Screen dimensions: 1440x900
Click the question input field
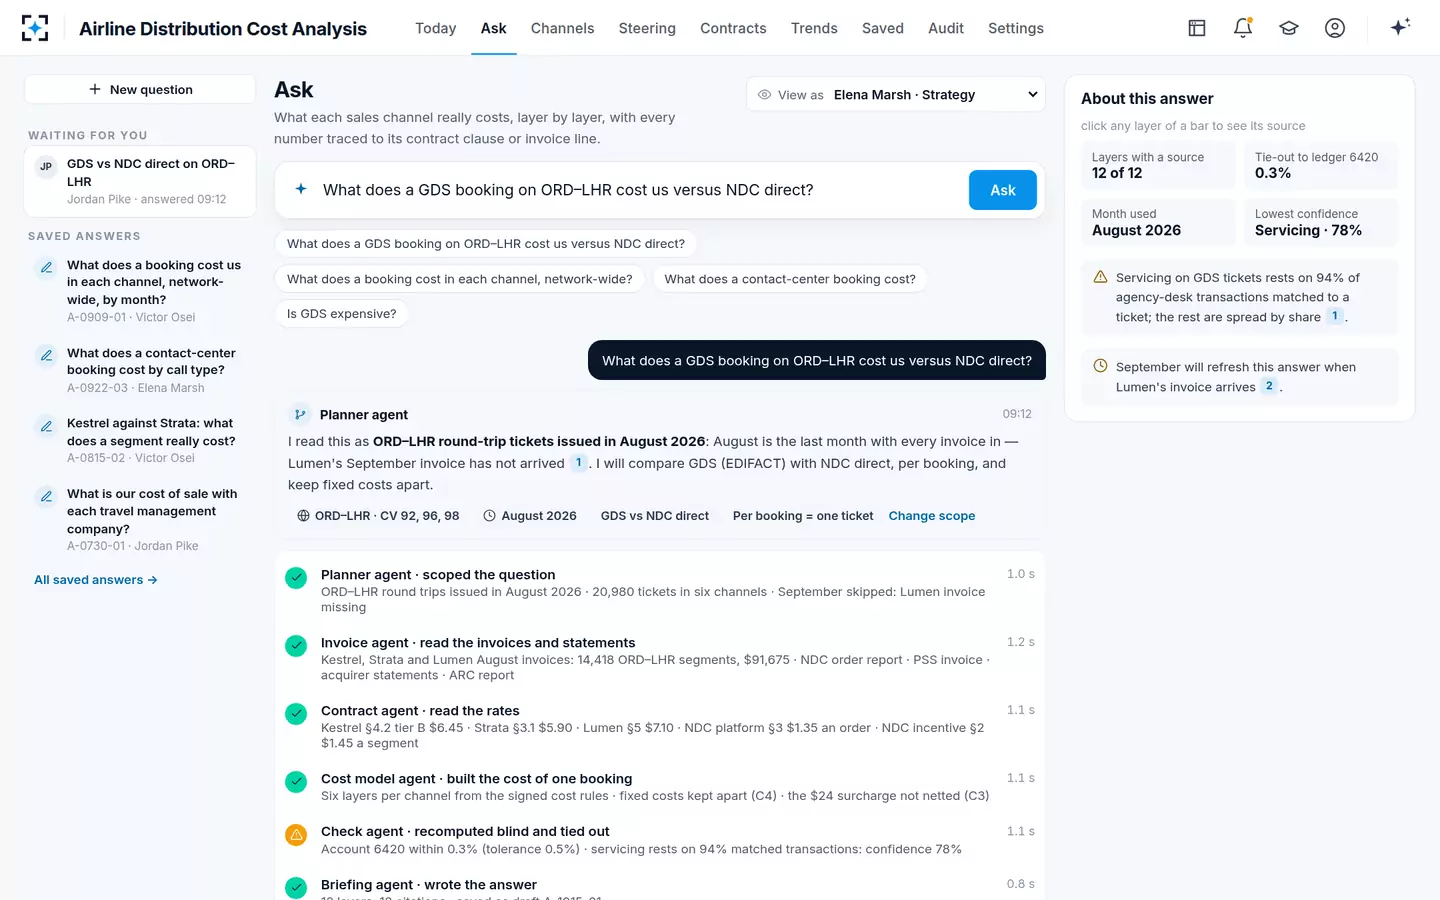[x=640, y=190]
